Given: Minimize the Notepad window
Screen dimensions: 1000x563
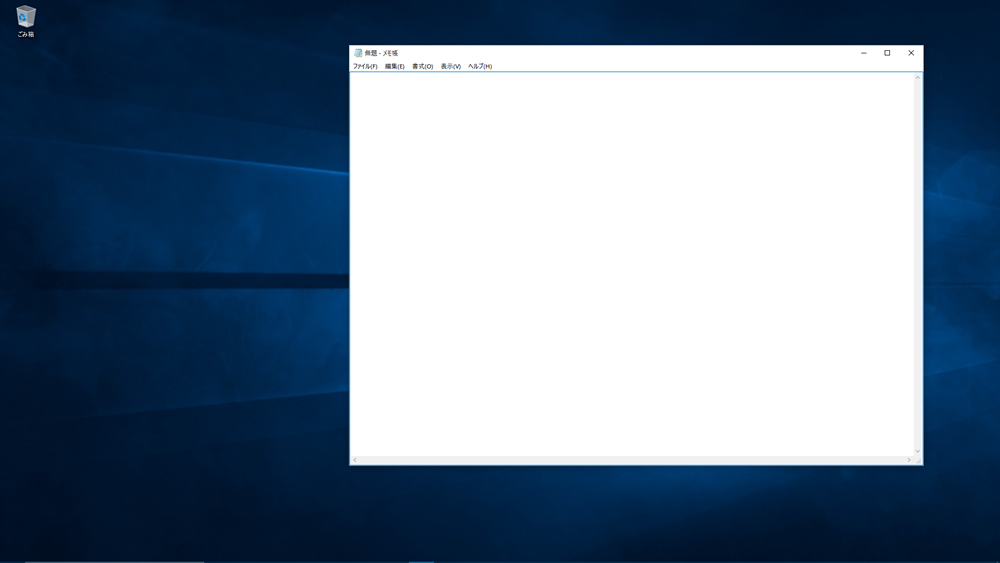Looking at the screenshot, I should [x=864, y=53].
